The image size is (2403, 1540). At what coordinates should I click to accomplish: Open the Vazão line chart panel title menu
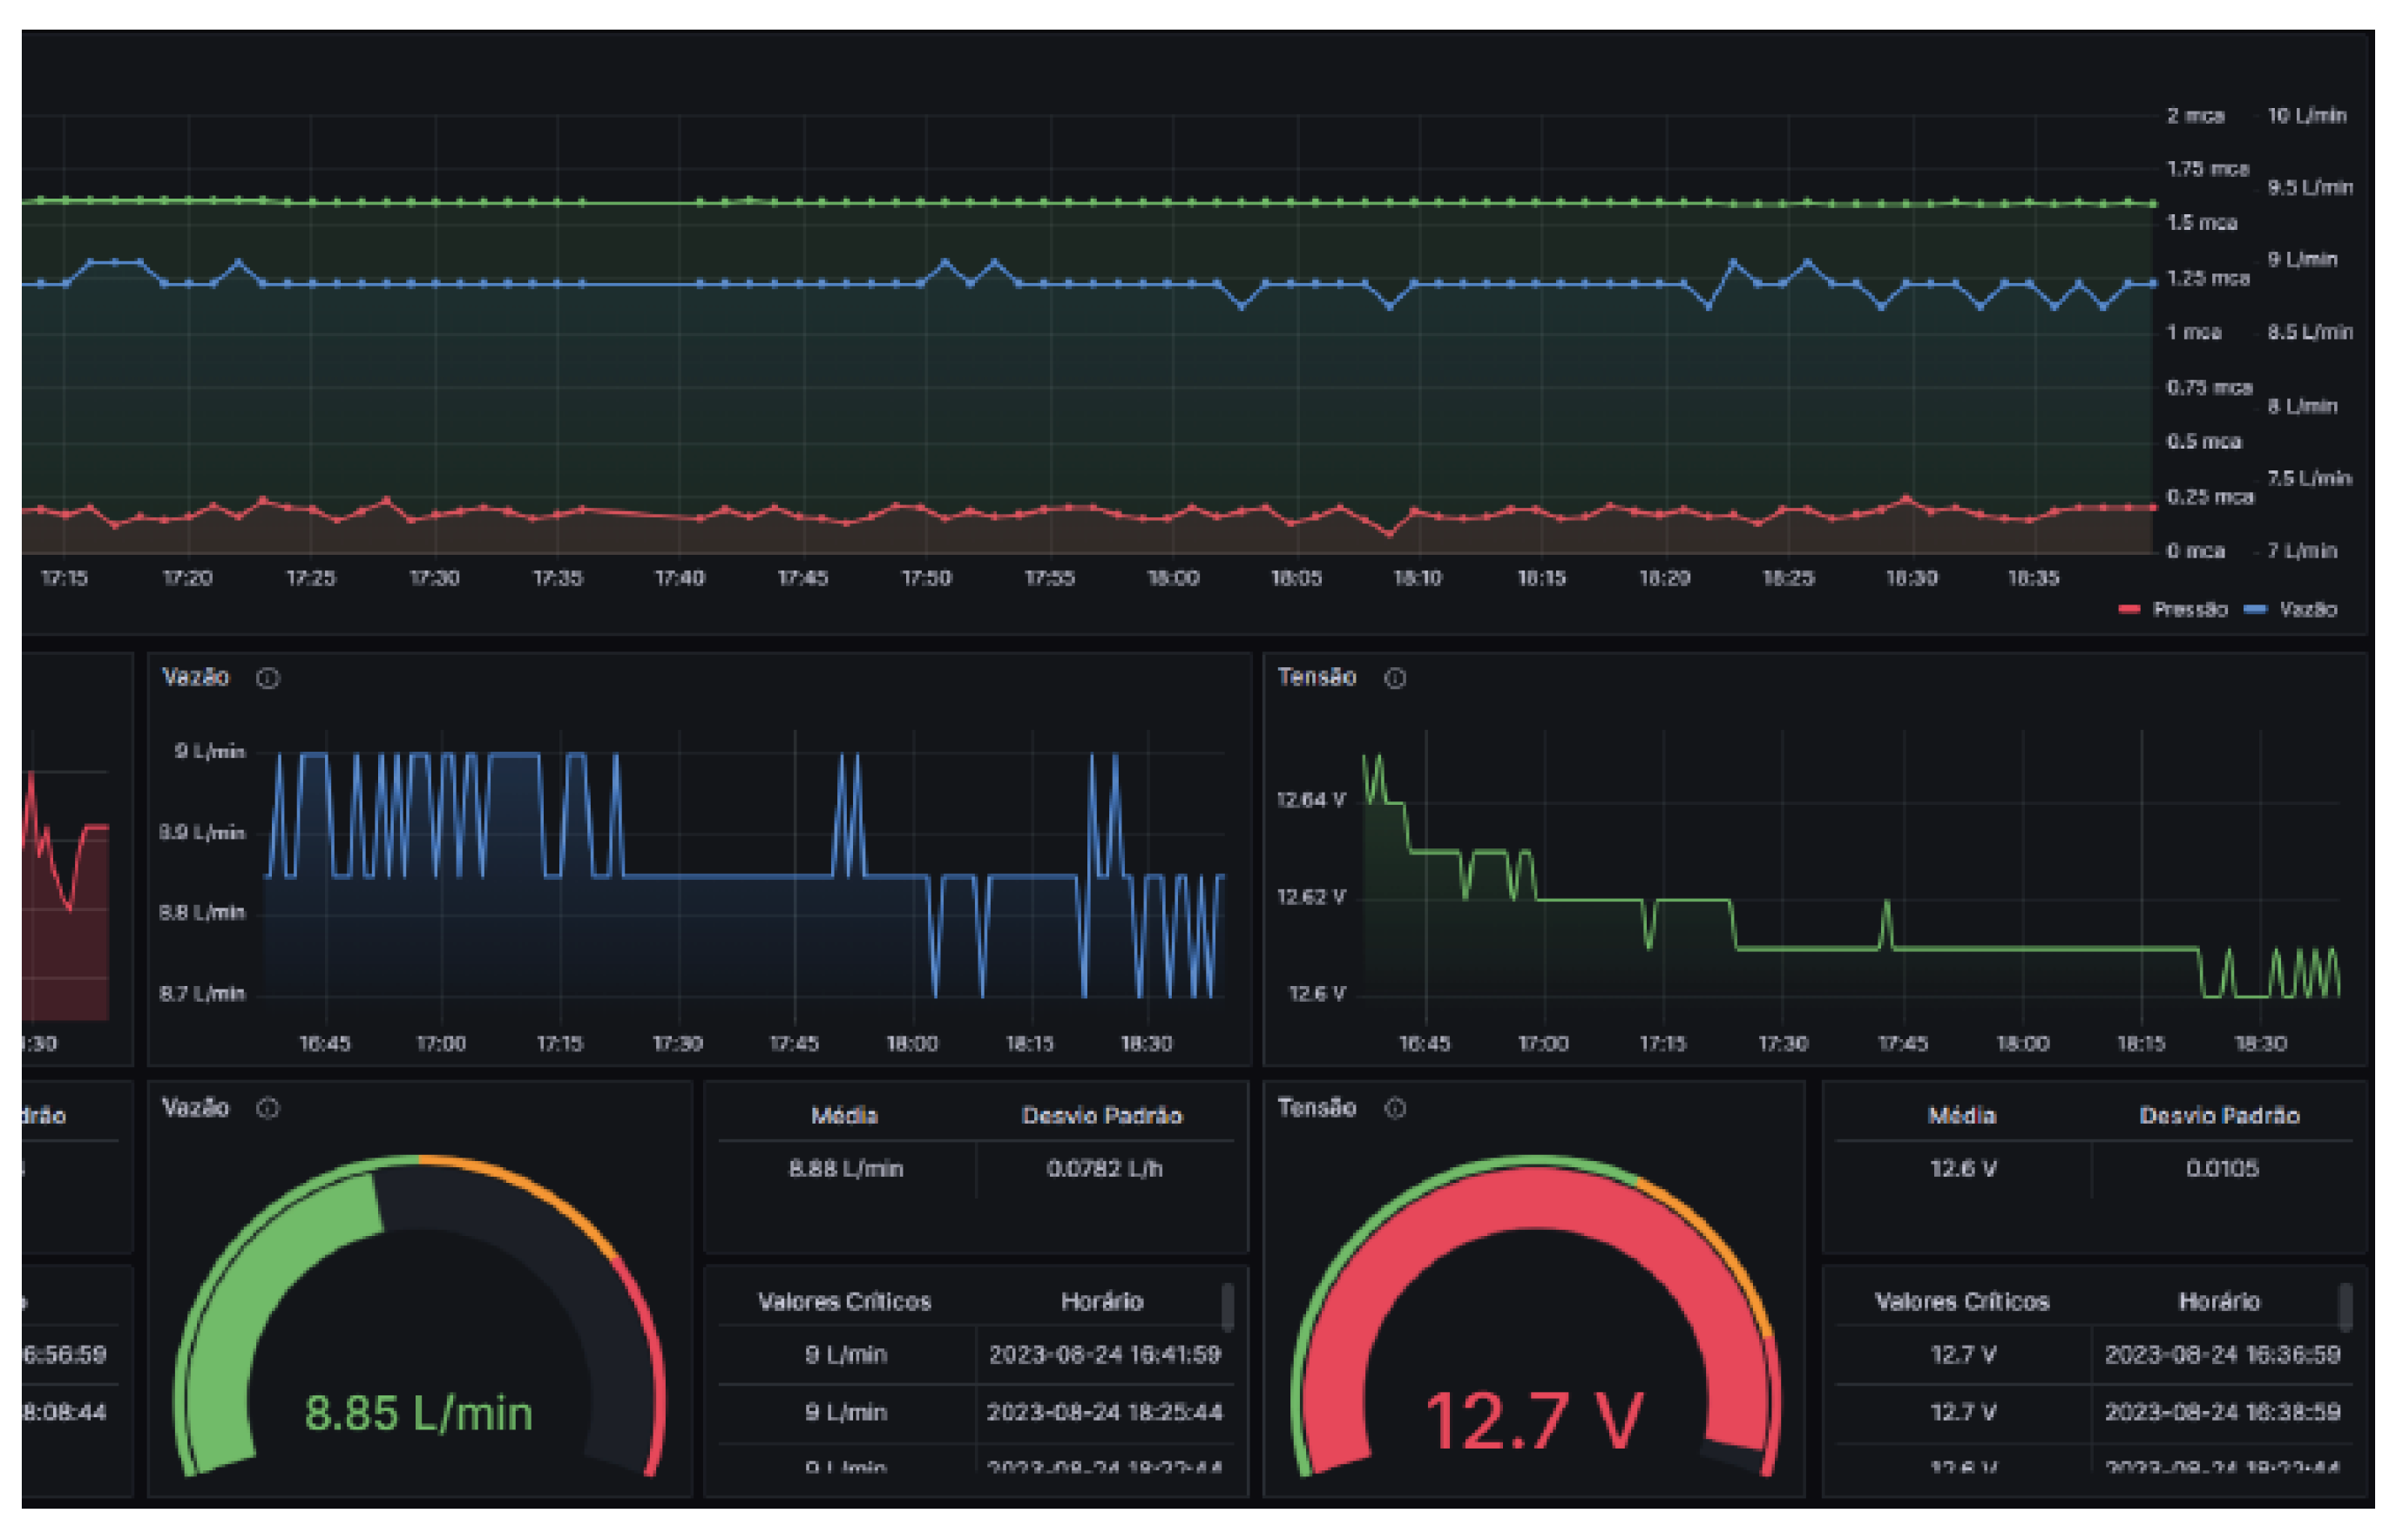(196, 678)
